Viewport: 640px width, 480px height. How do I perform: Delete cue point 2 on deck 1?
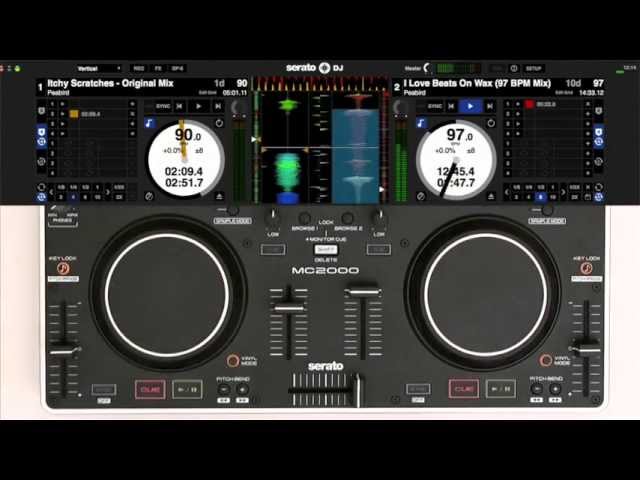click(x=132, y=114)
